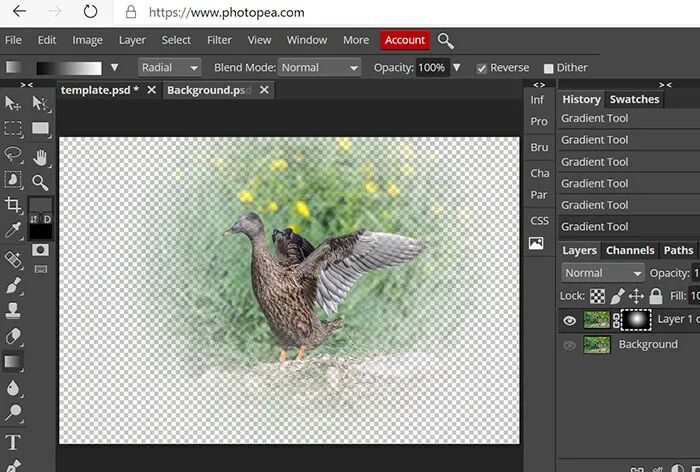Screen dimensions: 700x472
Task: Click the gradient preview swatch
Action: coord(69,68)
